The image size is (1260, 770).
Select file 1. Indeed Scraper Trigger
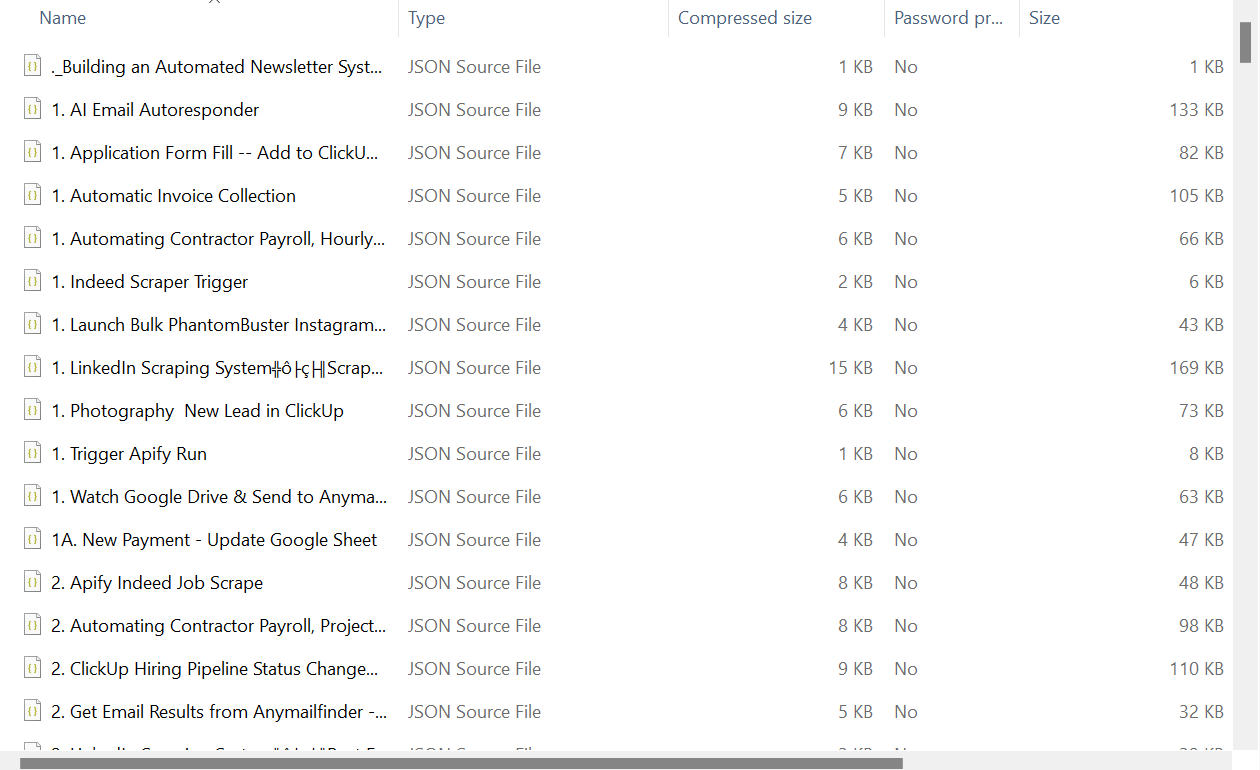tap(150, 282)
